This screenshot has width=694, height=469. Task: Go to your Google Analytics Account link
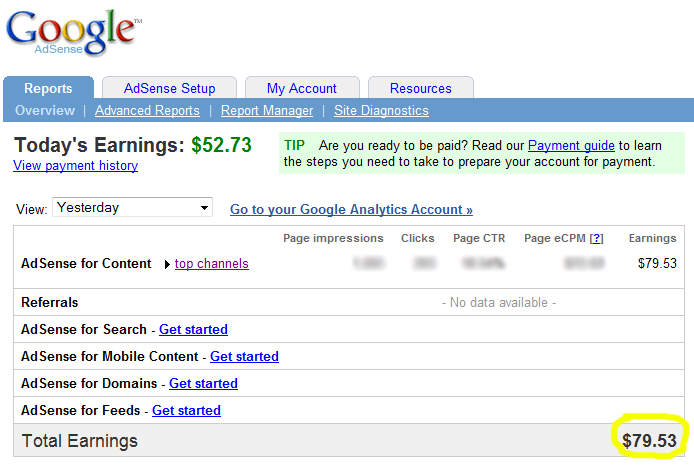coord(351,209)
